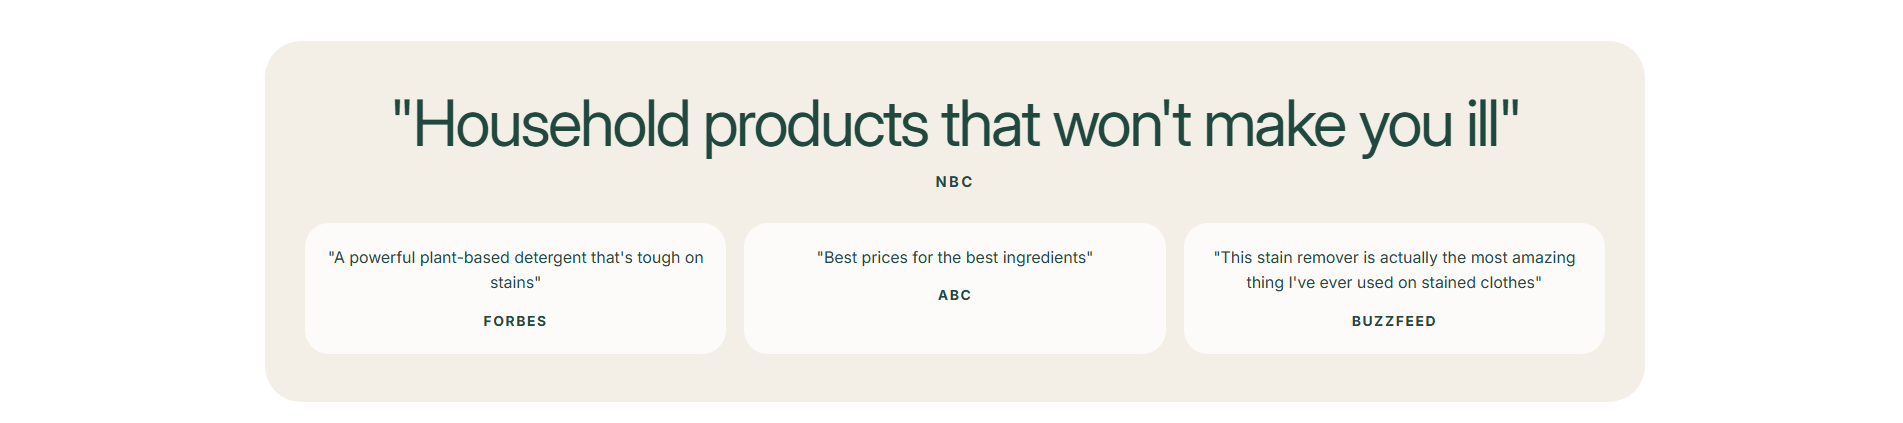This screenshot has height=423, width=1903.
Task: Click empty space below ABC label in card
Action: (x=955, y=328)
